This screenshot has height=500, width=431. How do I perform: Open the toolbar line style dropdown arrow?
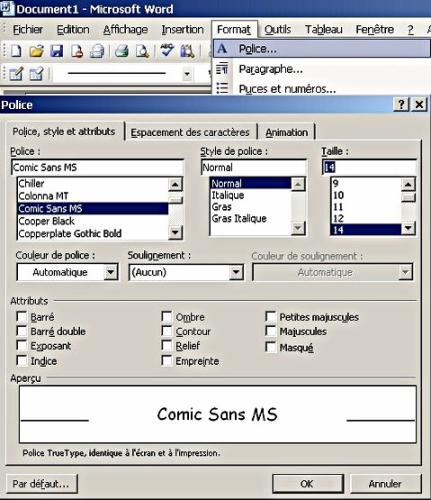click(187, 74)
